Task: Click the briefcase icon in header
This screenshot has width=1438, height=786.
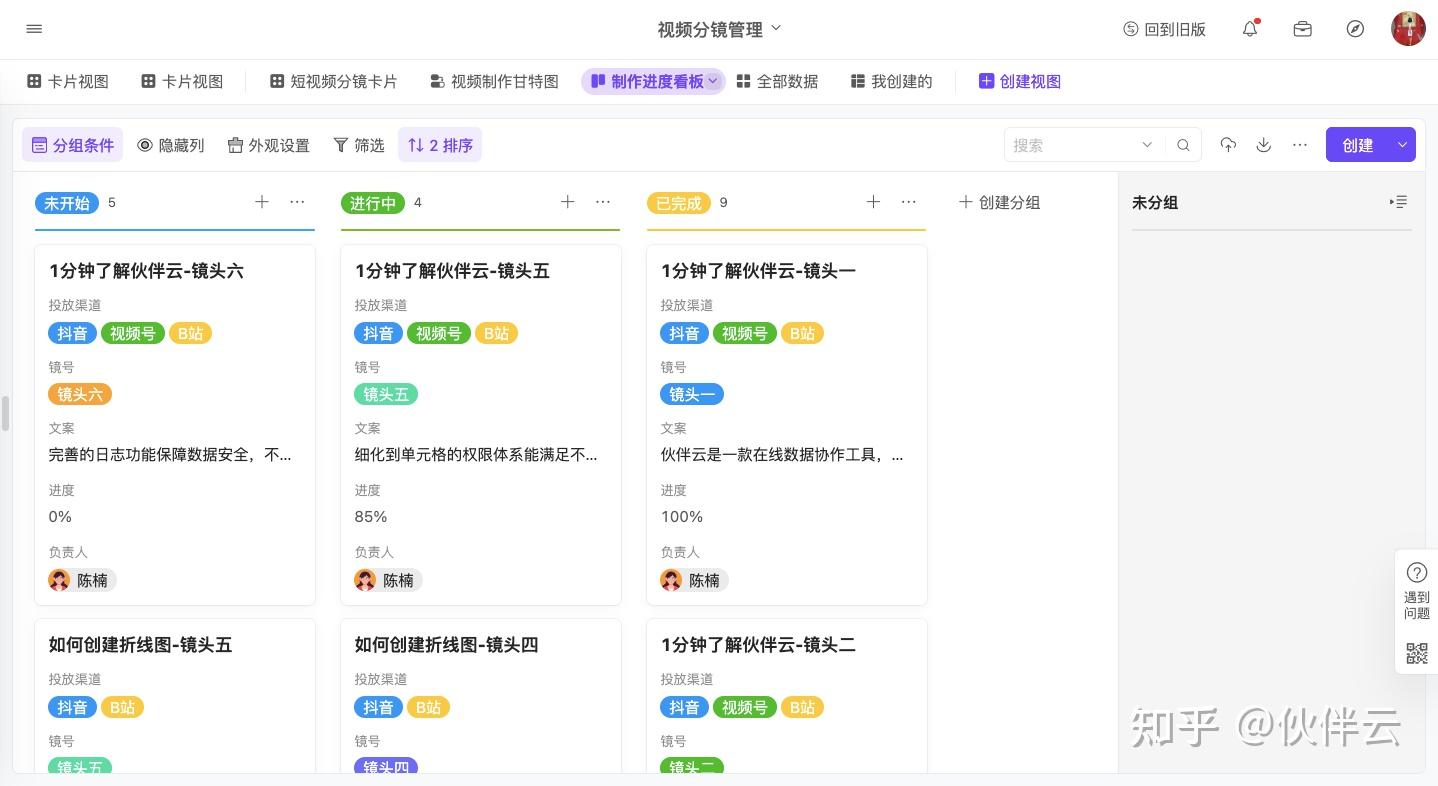Action: point(1302,29)
